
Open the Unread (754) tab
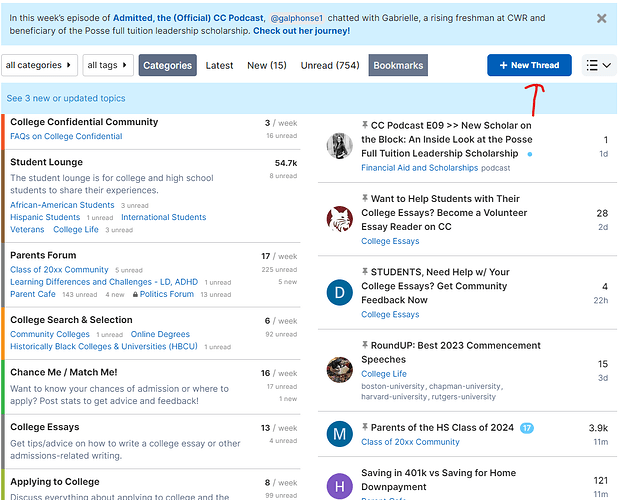pos(330,65)
